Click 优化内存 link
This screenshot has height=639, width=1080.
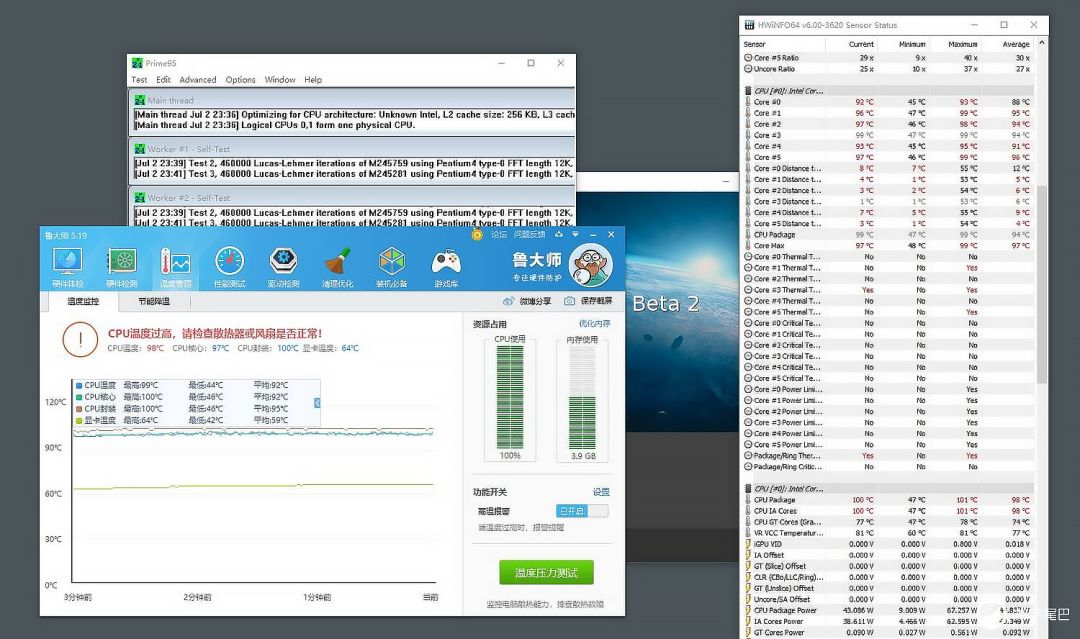point(594,324)
